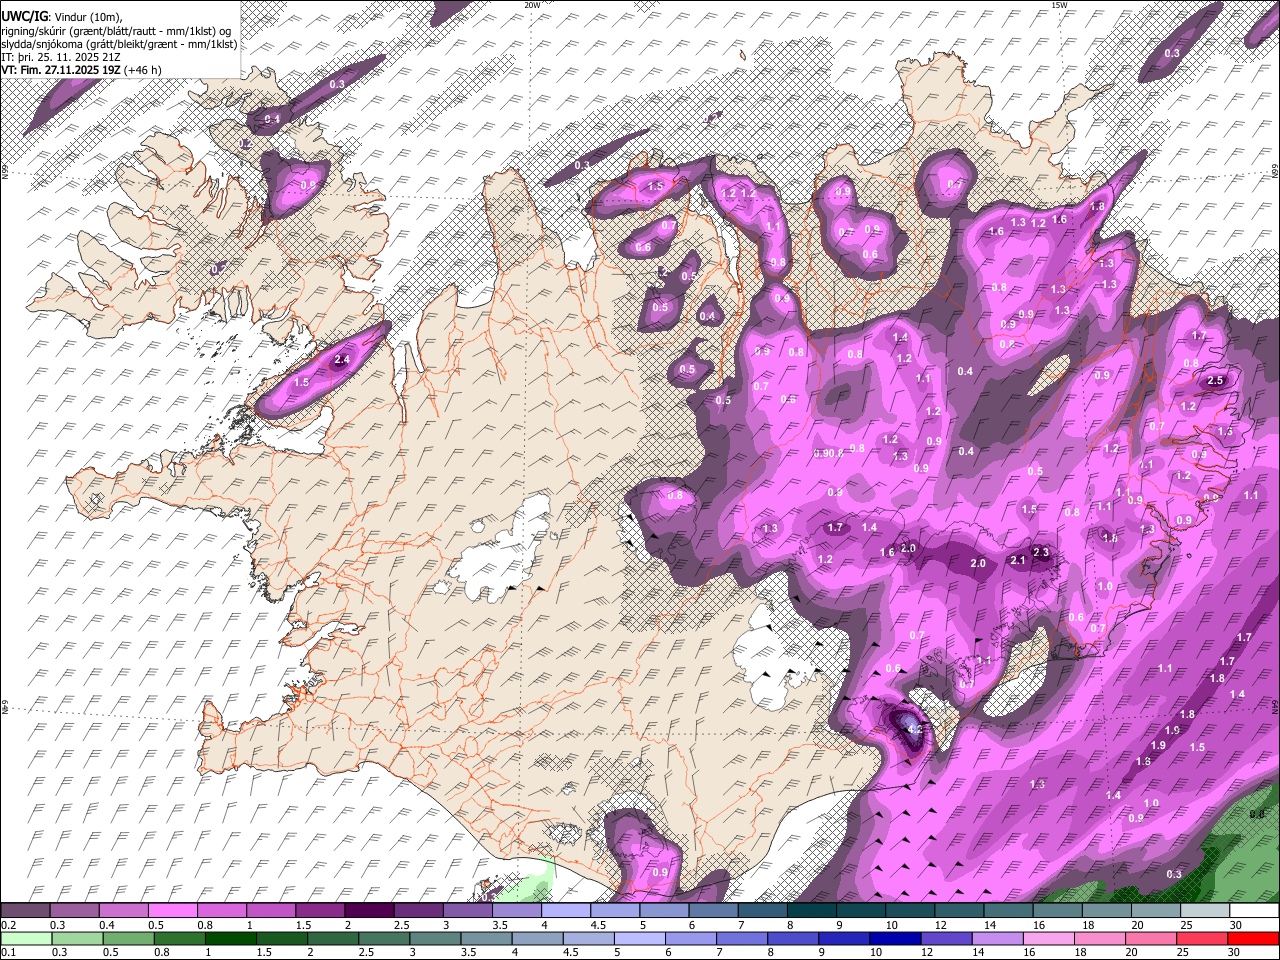Click the coral red 25–30 swatch in bottom legend
This screenshot has height=960, width=1280.
(x=1203, y=939)
